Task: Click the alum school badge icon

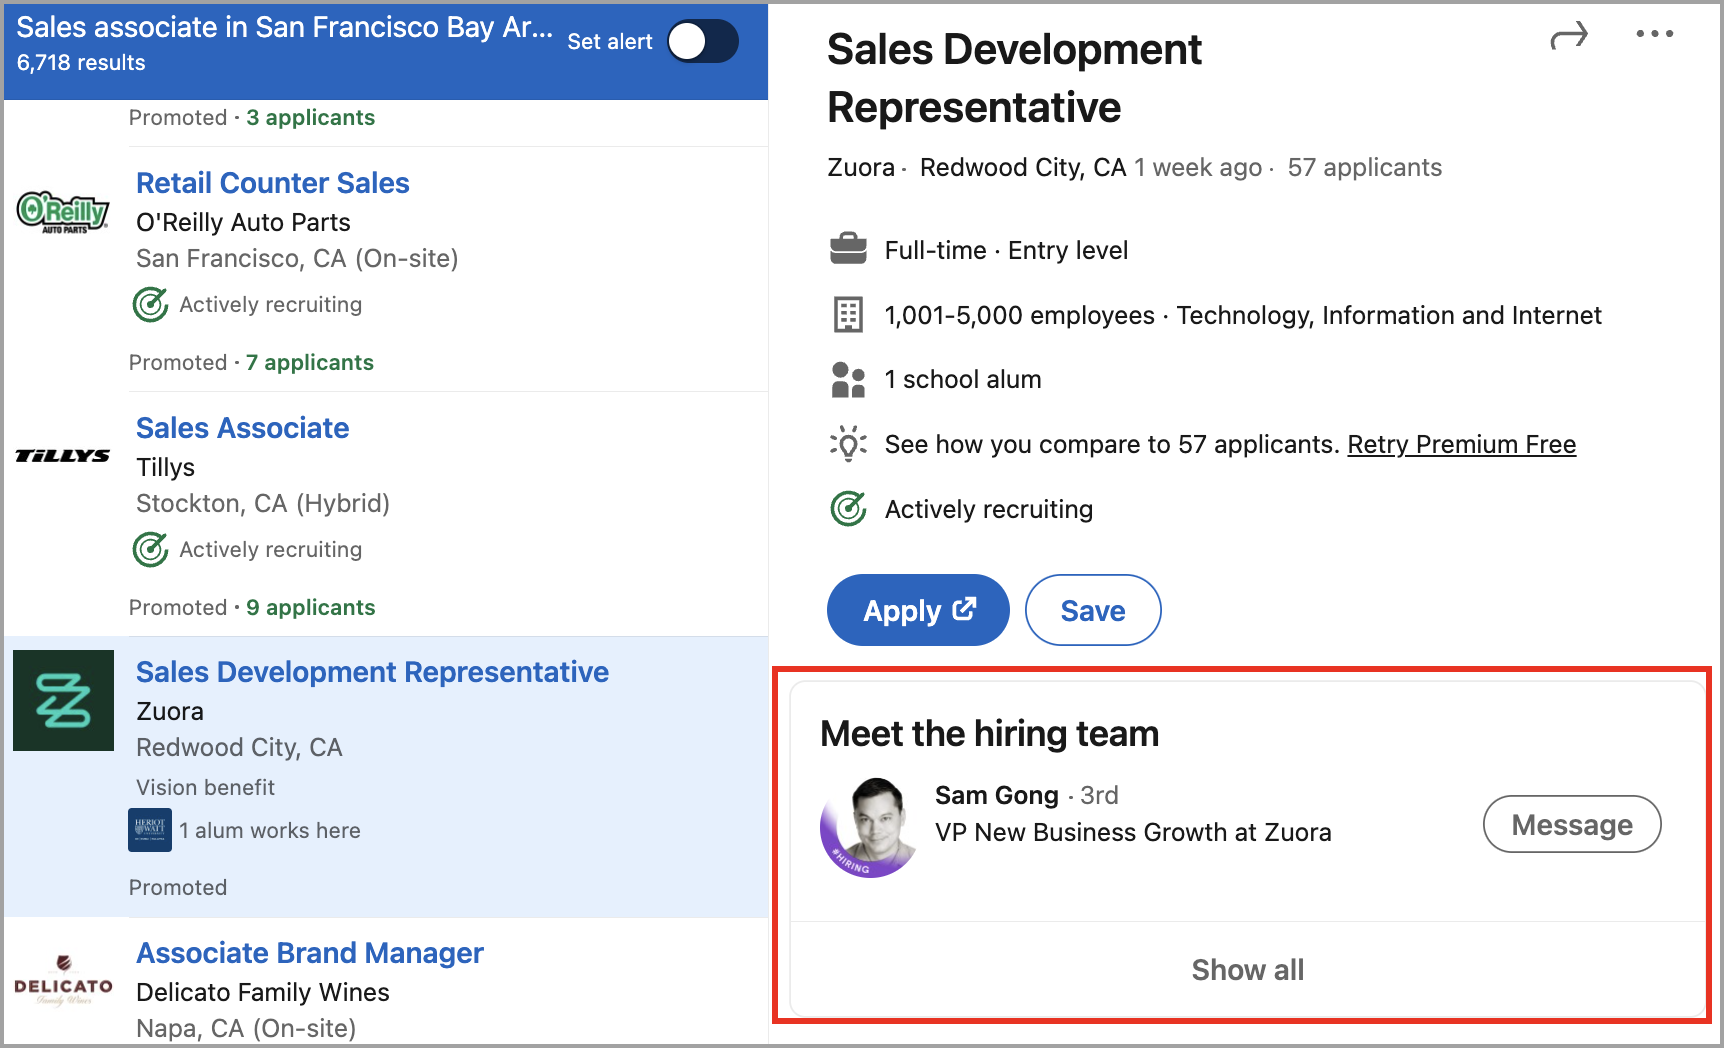Action: click(150, 830)
